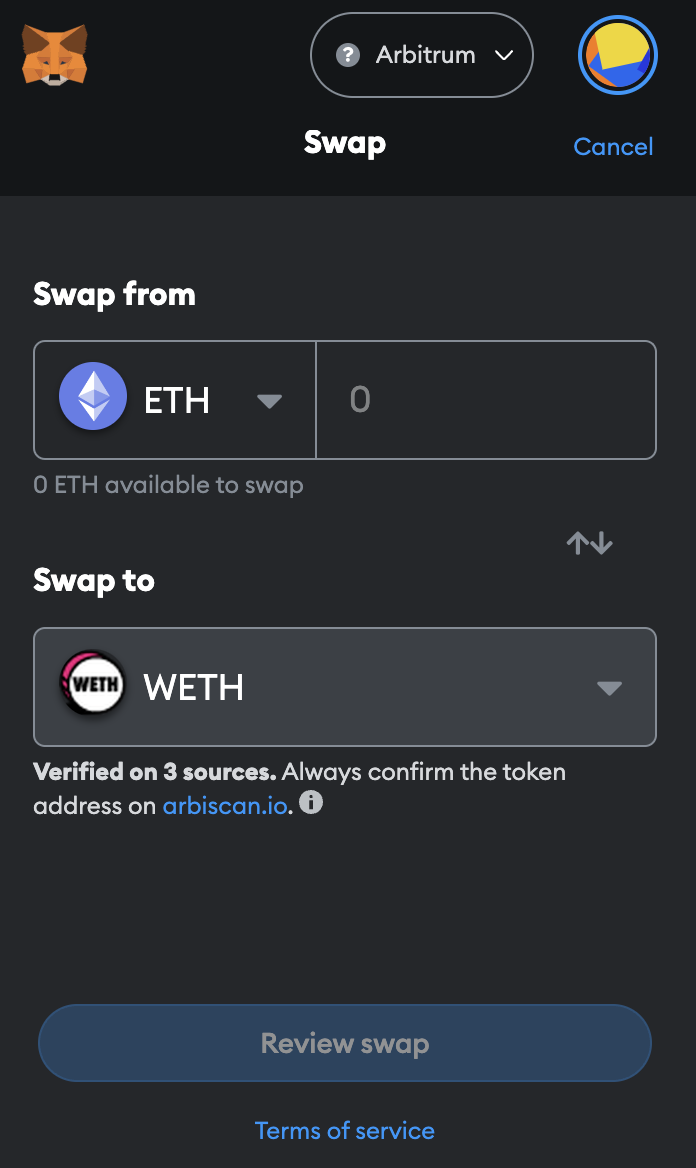Open the Terms of service link
The height and width of the screenshot is (1168, 696).
click(345, 1131)
